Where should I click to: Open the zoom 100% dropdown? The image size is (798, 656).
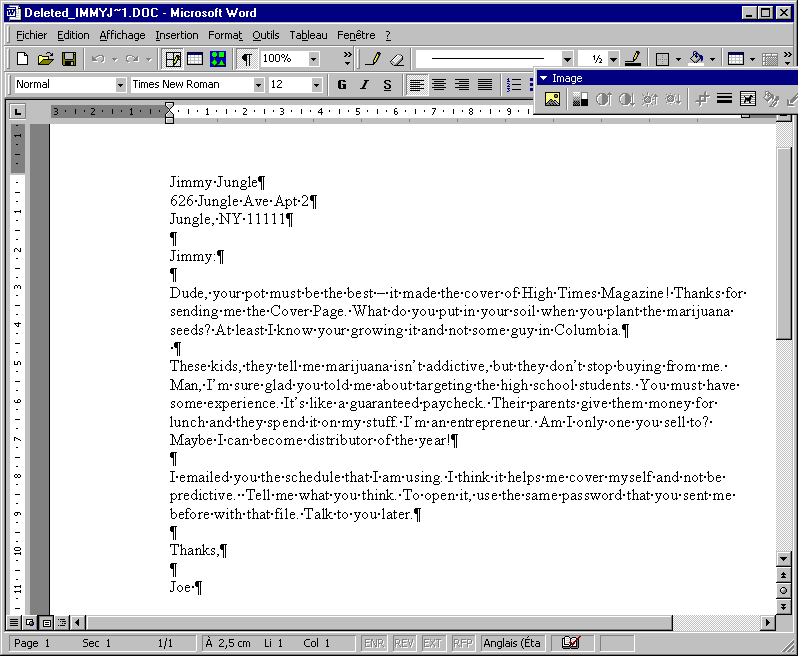click(313, 59)
